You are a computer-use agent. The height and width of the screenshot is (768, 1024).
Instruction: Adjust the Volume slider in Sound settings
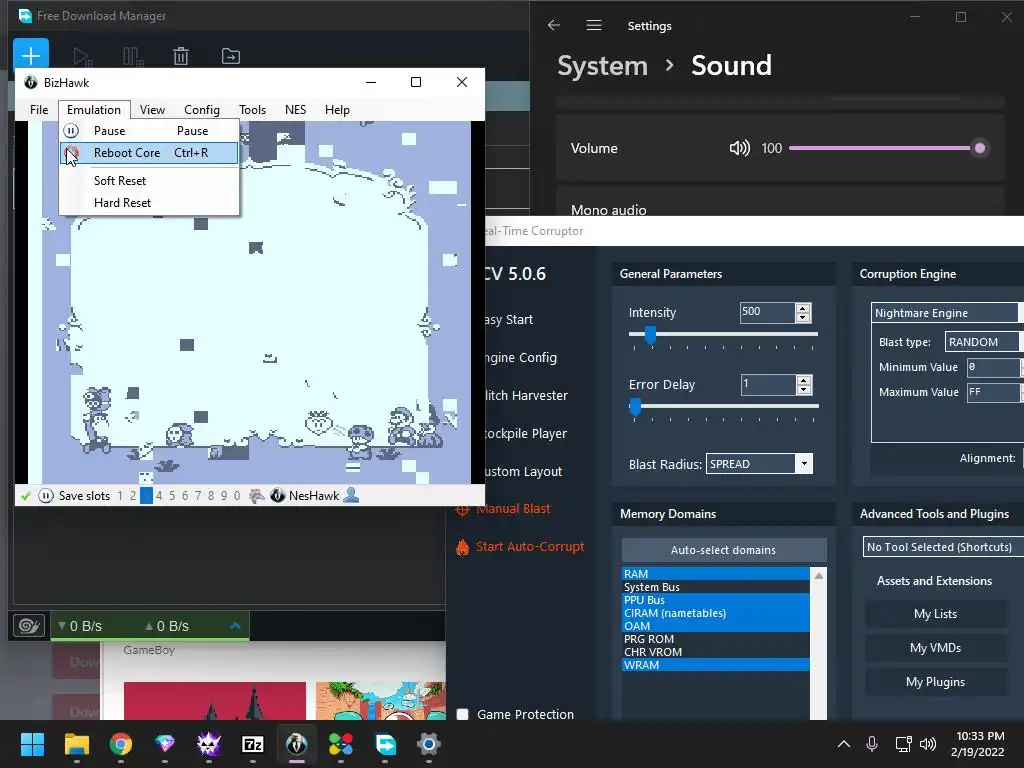click(x=884, y=148)
